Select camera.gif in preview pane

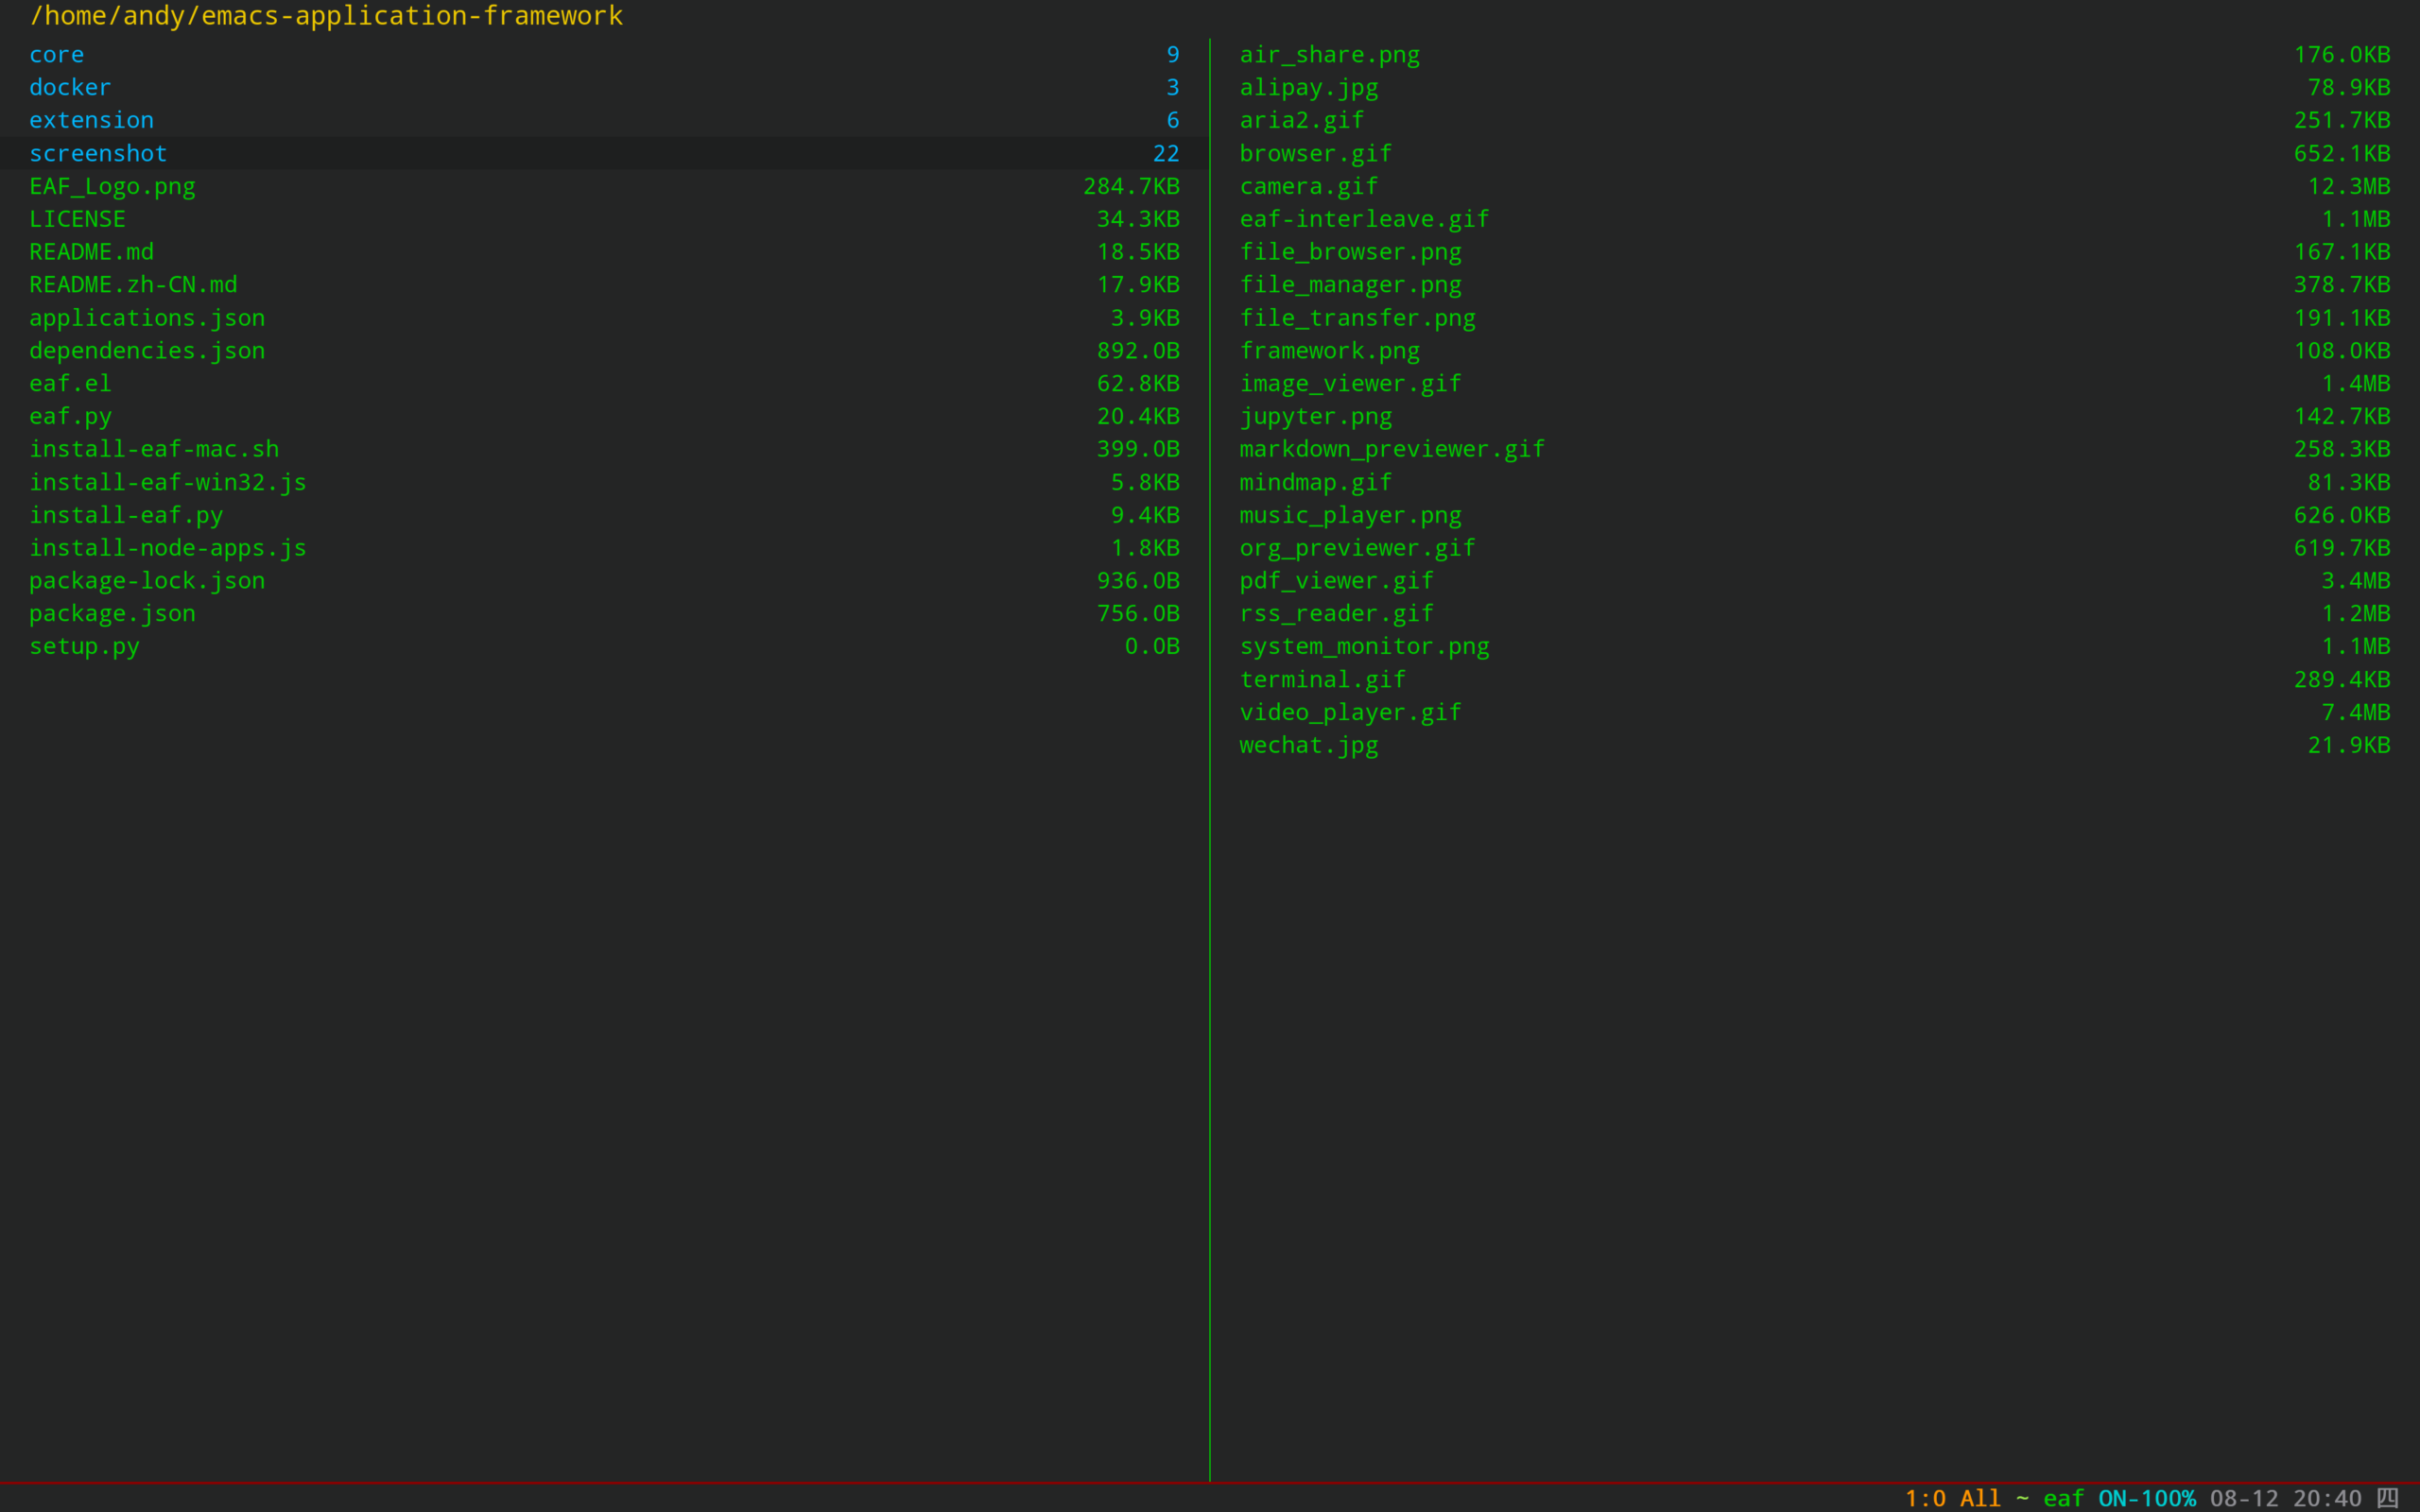click(x=1308, y=187)
